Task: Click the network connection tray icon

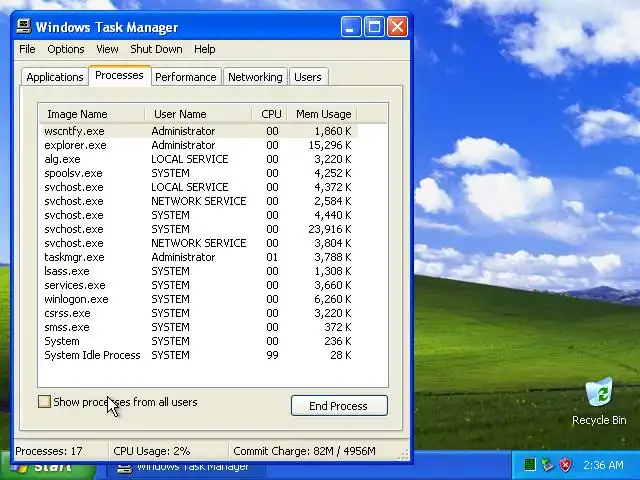Action: click(547, 465)
